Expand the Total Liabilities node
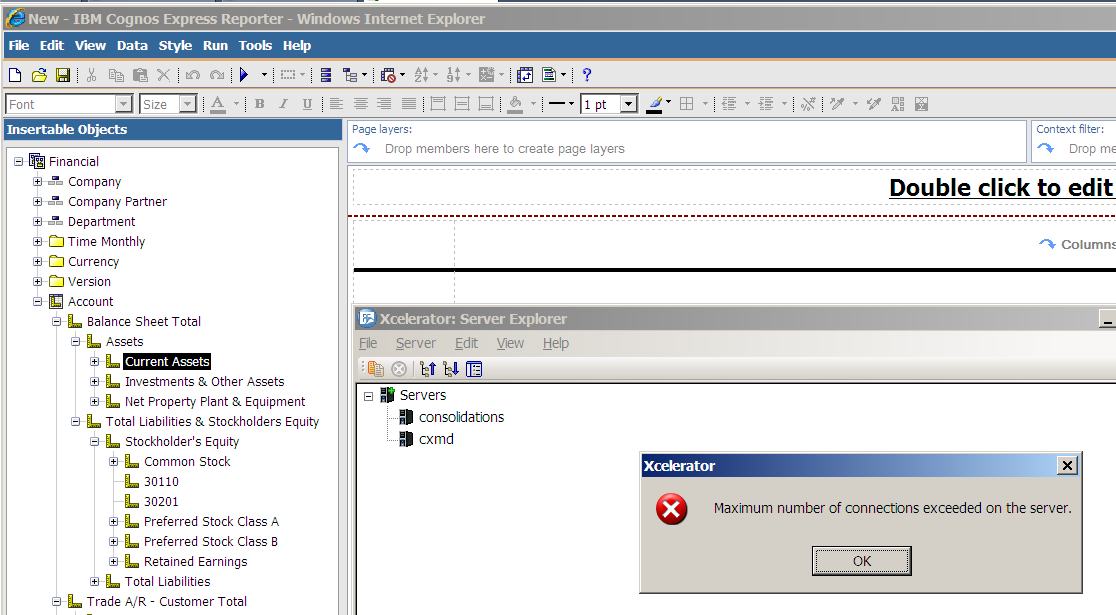1116x615 pixels. pyautogui.click(x=95, y=582)
